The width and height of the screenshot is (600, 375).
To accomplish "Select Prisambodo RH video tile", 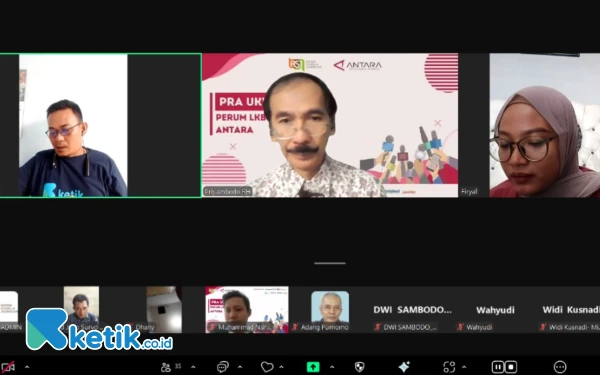I will tap(330, 126).
